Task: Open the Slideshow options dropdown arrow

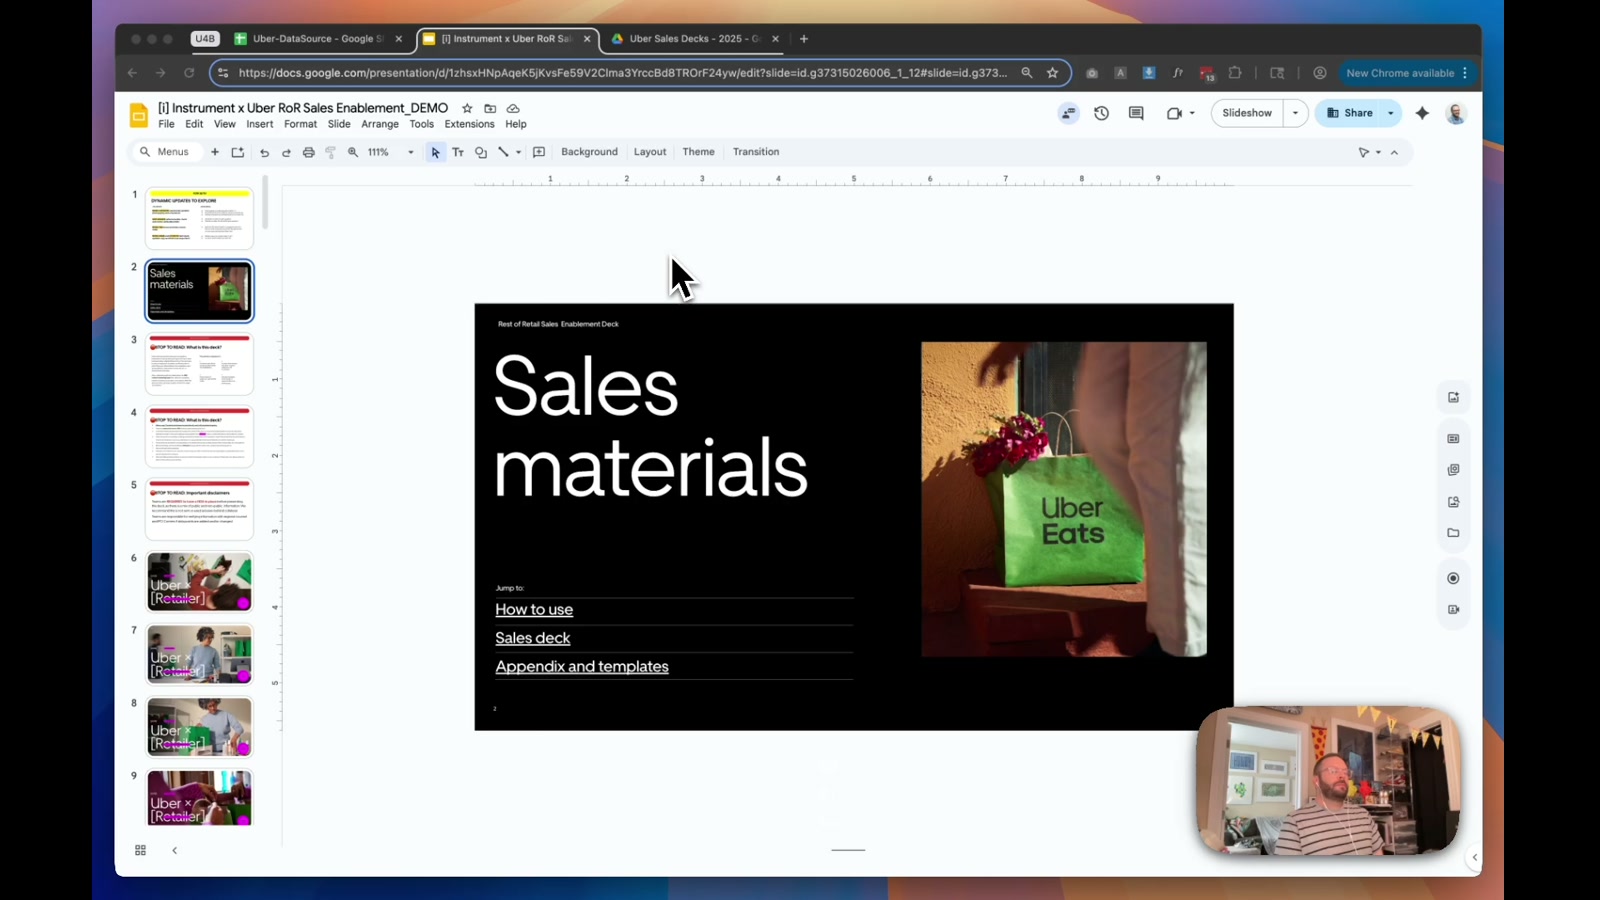Action: [x=1295, y=113]
